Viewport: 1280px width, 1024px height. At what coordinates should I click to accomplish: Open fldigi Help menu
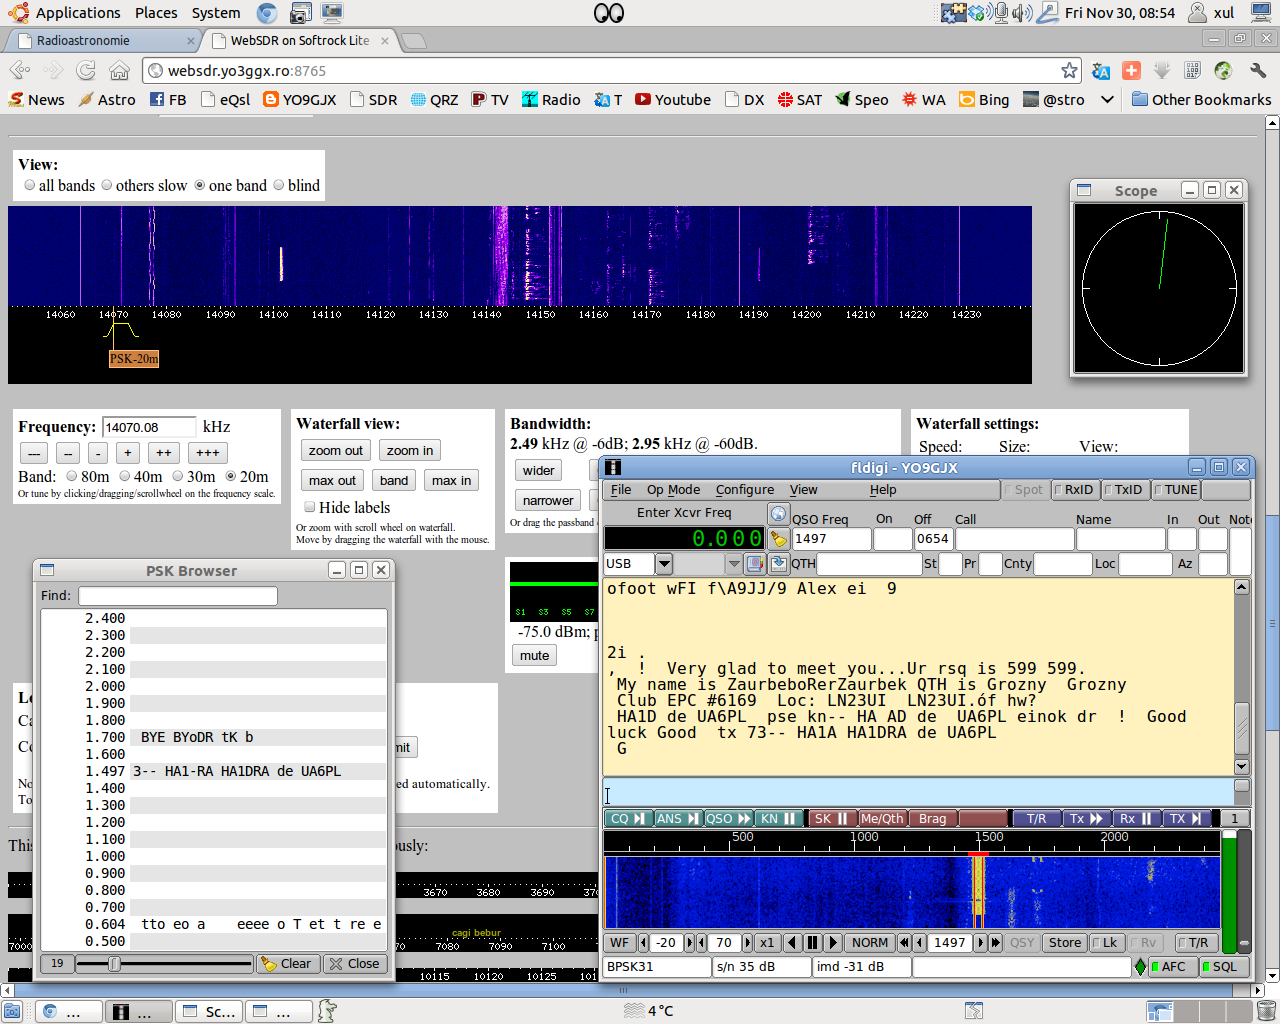click(883, 490)
